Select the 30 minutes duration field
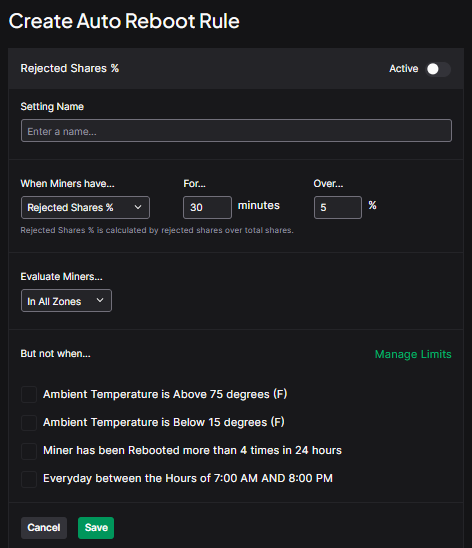This screenshot has height=548, width=472. 207,207
